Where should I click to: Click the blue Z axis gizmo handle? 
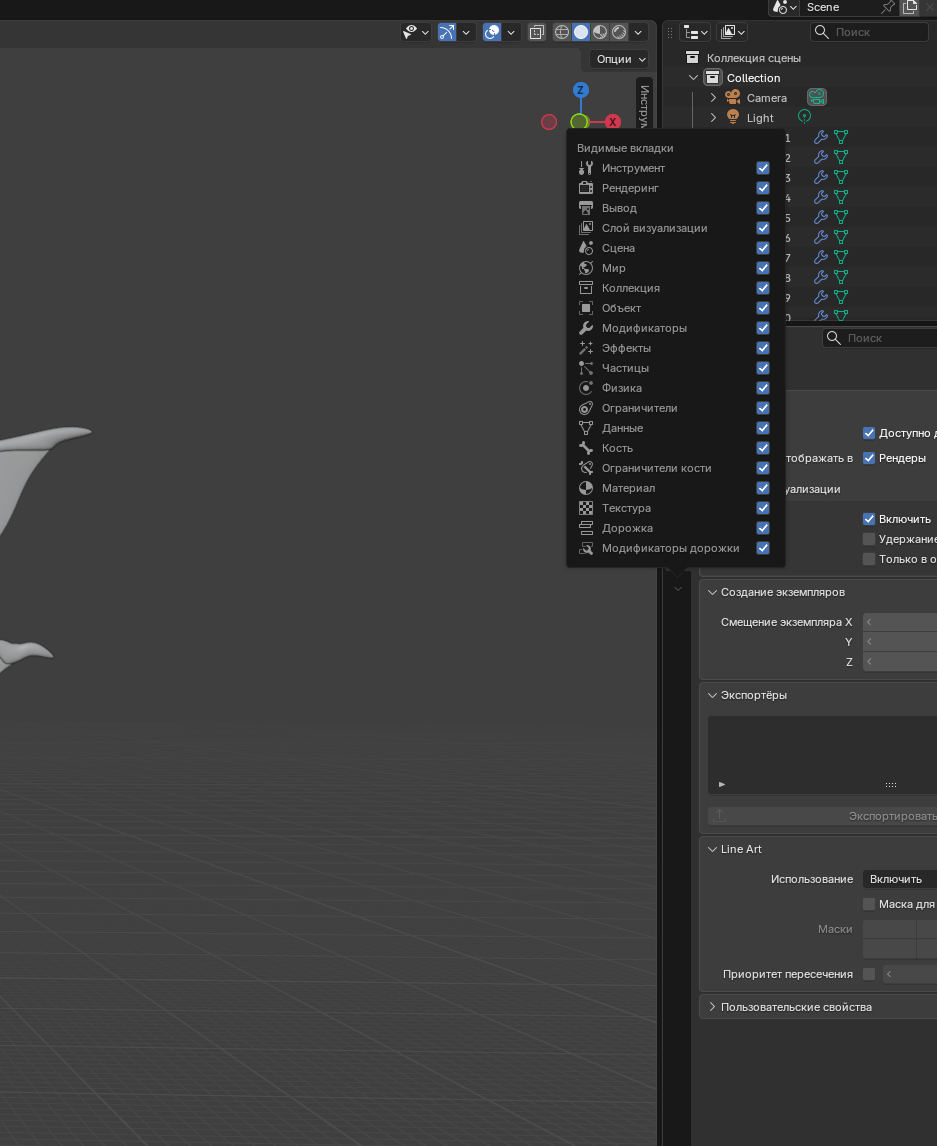point(580,90)
